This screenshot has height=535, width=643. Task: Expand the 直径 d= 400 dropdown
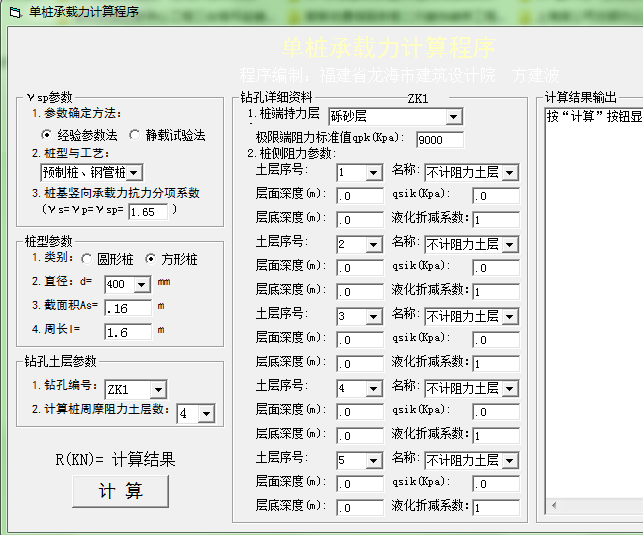pyautogui.click(x=141, y=284)
